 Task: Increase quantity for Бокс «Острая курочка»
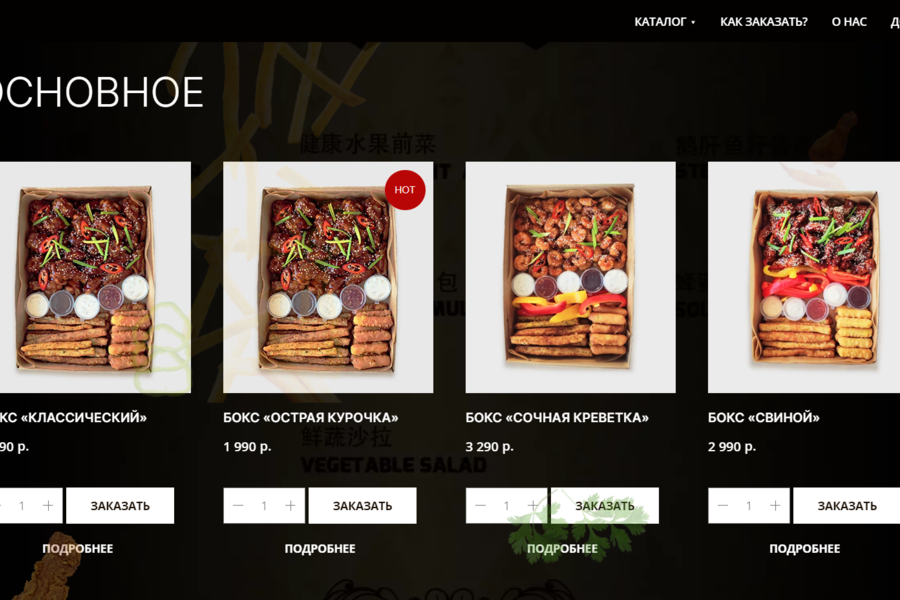[290, 505]
